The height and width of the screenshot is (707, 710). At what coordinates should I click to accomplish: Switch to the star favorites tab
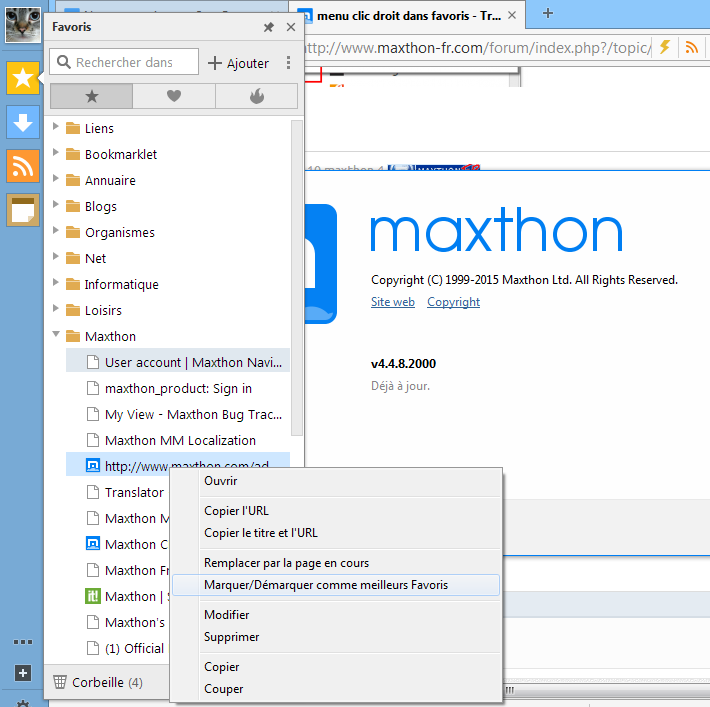pyautogui.click(x=91, y=96)
